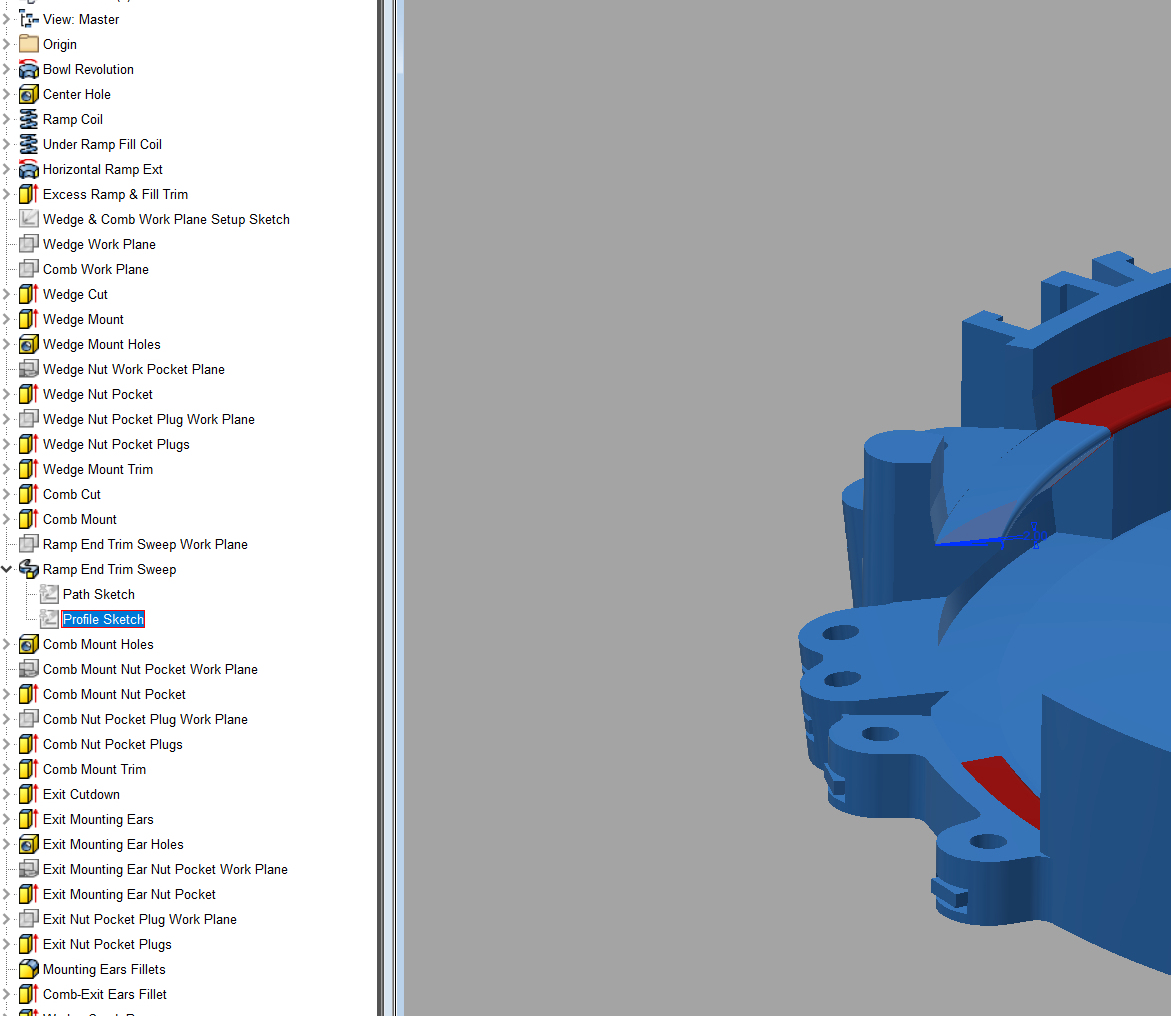Image resolution: width=1171 pixels, height=1016 pixels.
Task: Click the Mounting Ears Fillets icon
Action: point(28,969)
